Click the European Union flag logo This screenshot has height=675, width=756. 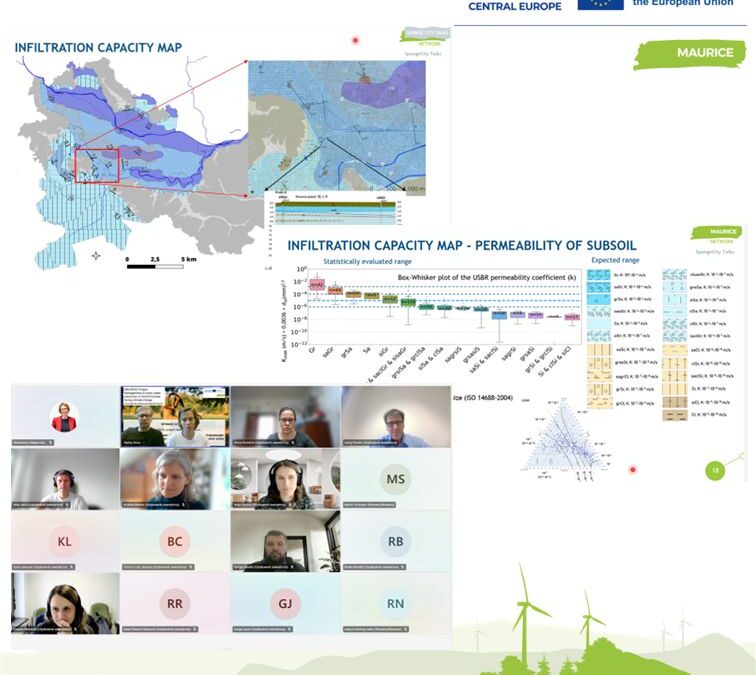[600, 4]
